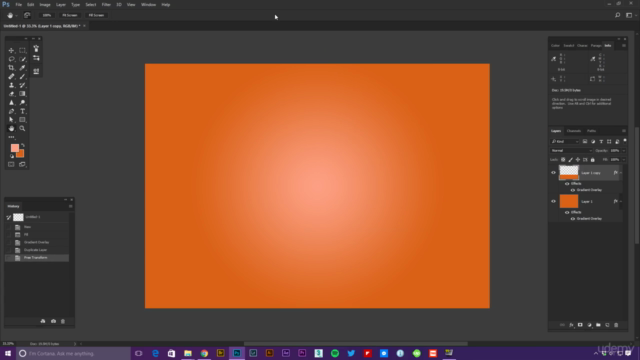640x360 pixels.
Task: Hide Layer 1 visibility eye
Action: (553, 201)
